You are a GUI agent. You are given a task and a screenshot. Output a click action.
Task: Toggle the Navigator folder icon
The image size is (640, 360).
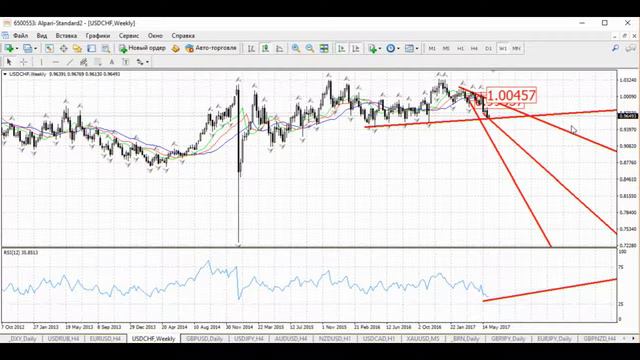(x=77, y=49)
